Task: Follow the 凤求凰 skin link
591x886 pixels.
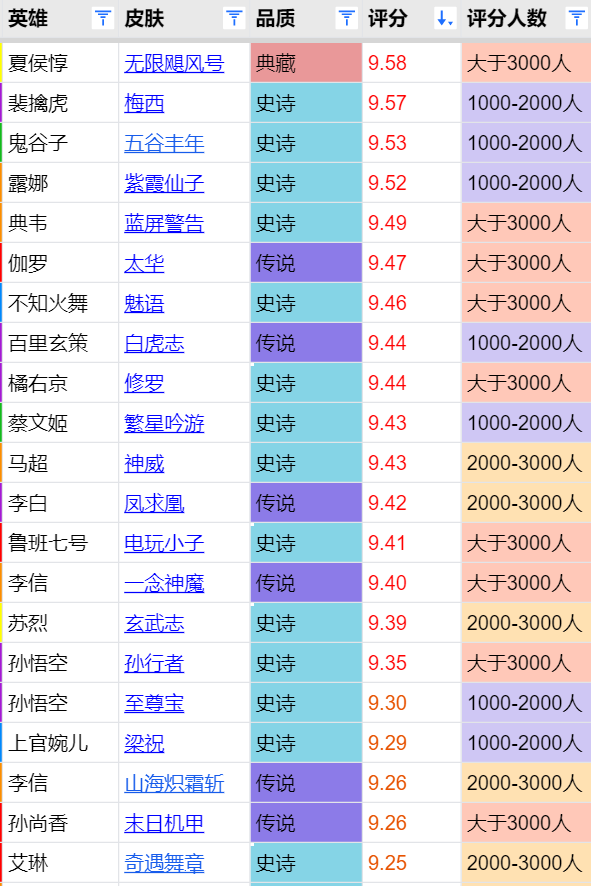Action: coord(154,503)
